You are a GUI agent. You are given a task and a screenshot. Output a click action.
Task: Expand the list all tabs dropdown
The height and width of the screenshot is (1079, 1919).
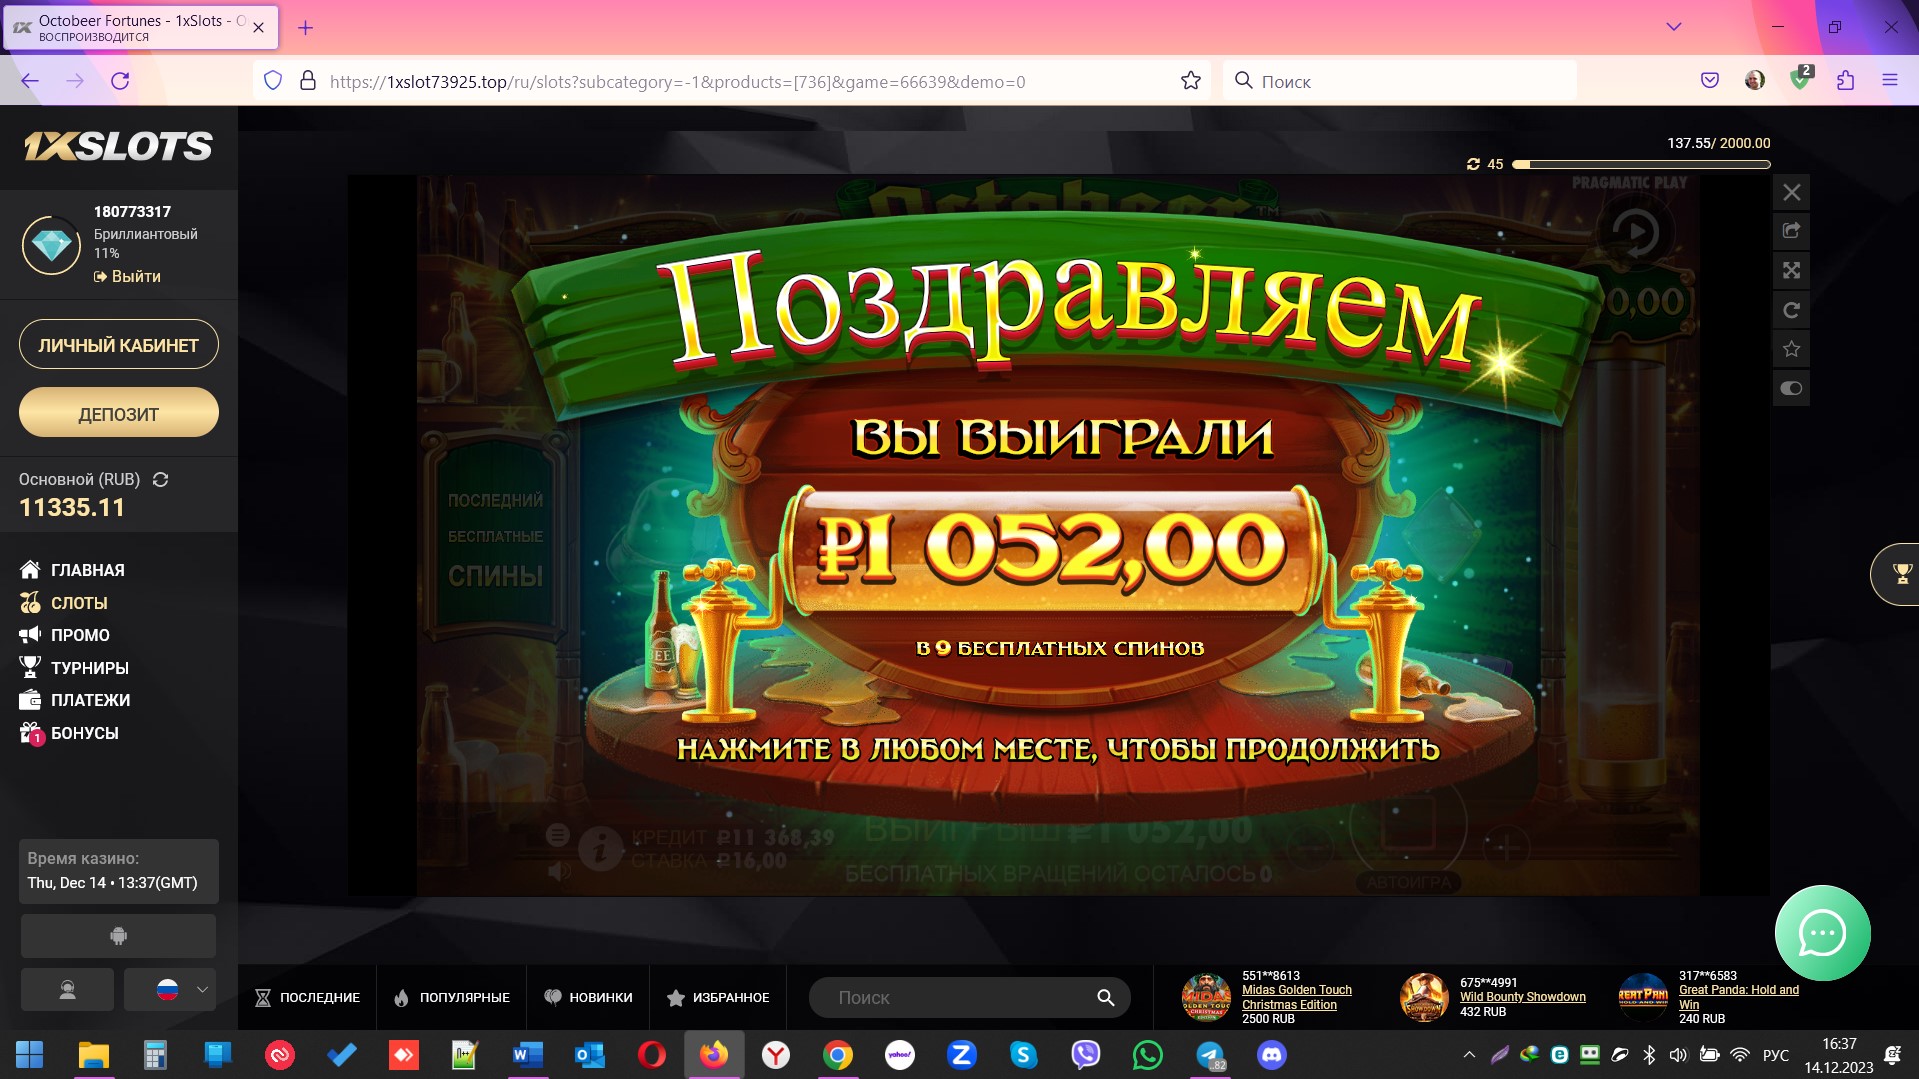[1673, 27]
